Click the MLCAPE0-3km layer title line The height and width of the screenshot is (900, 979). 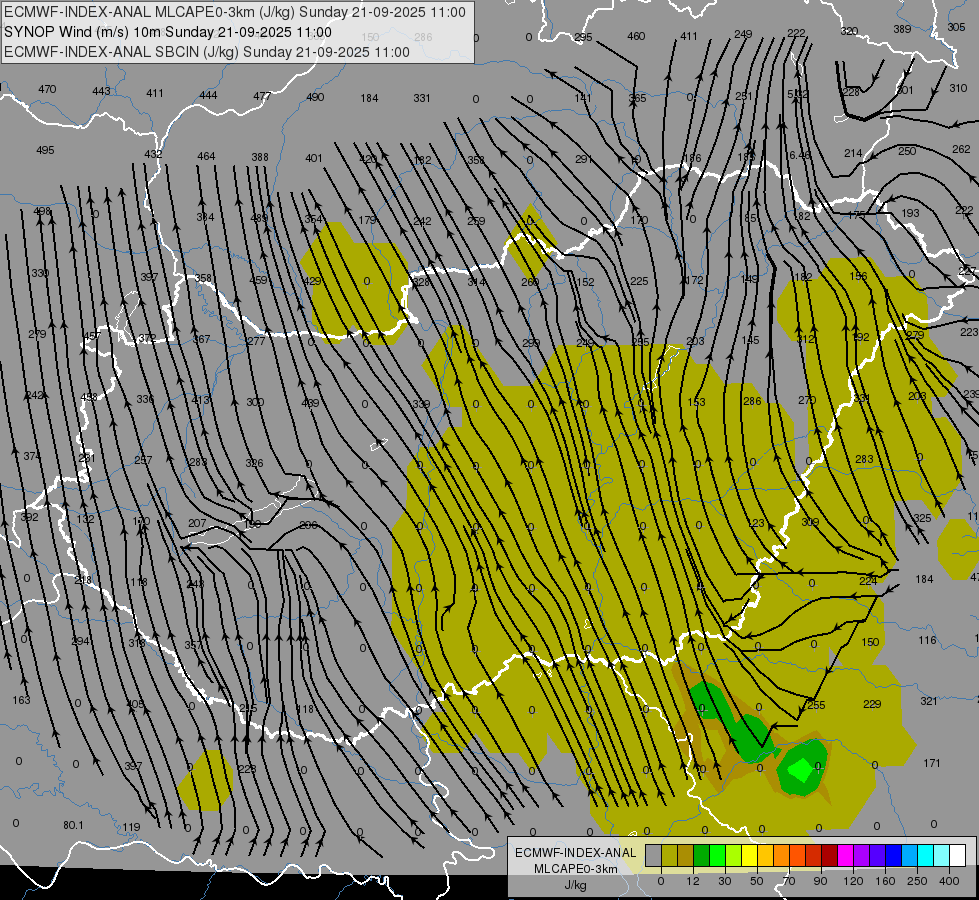[x=235, y=12]
